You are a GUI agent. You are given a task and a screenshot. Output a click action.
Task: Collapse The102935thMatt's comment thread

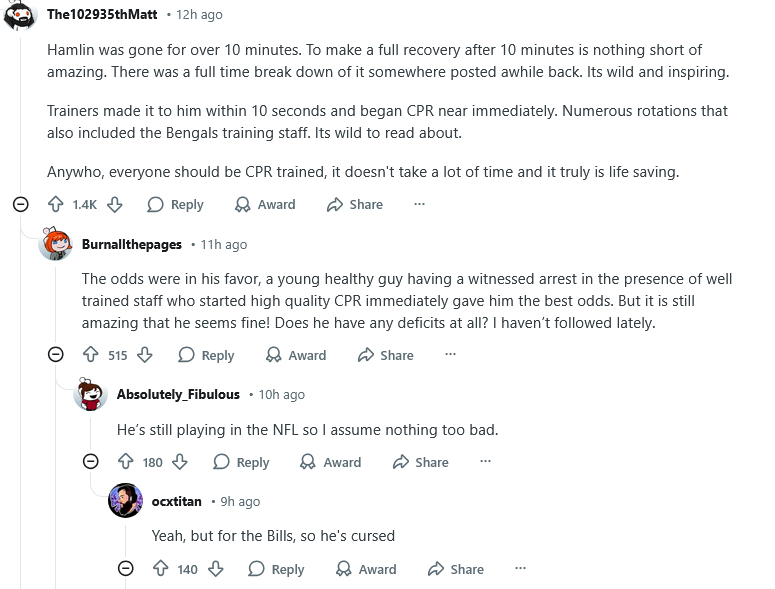20,204
